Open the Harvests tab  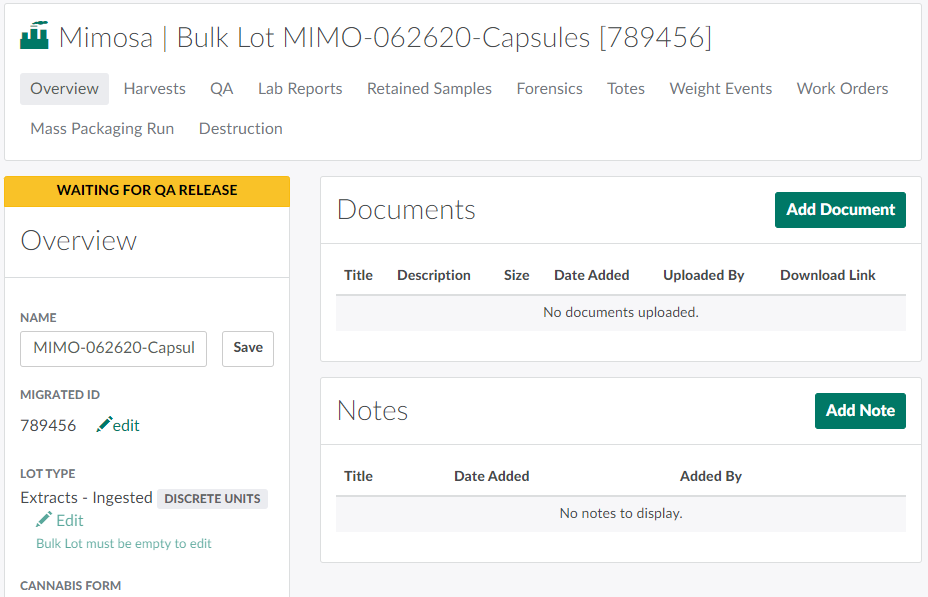[x=154, y=89]
